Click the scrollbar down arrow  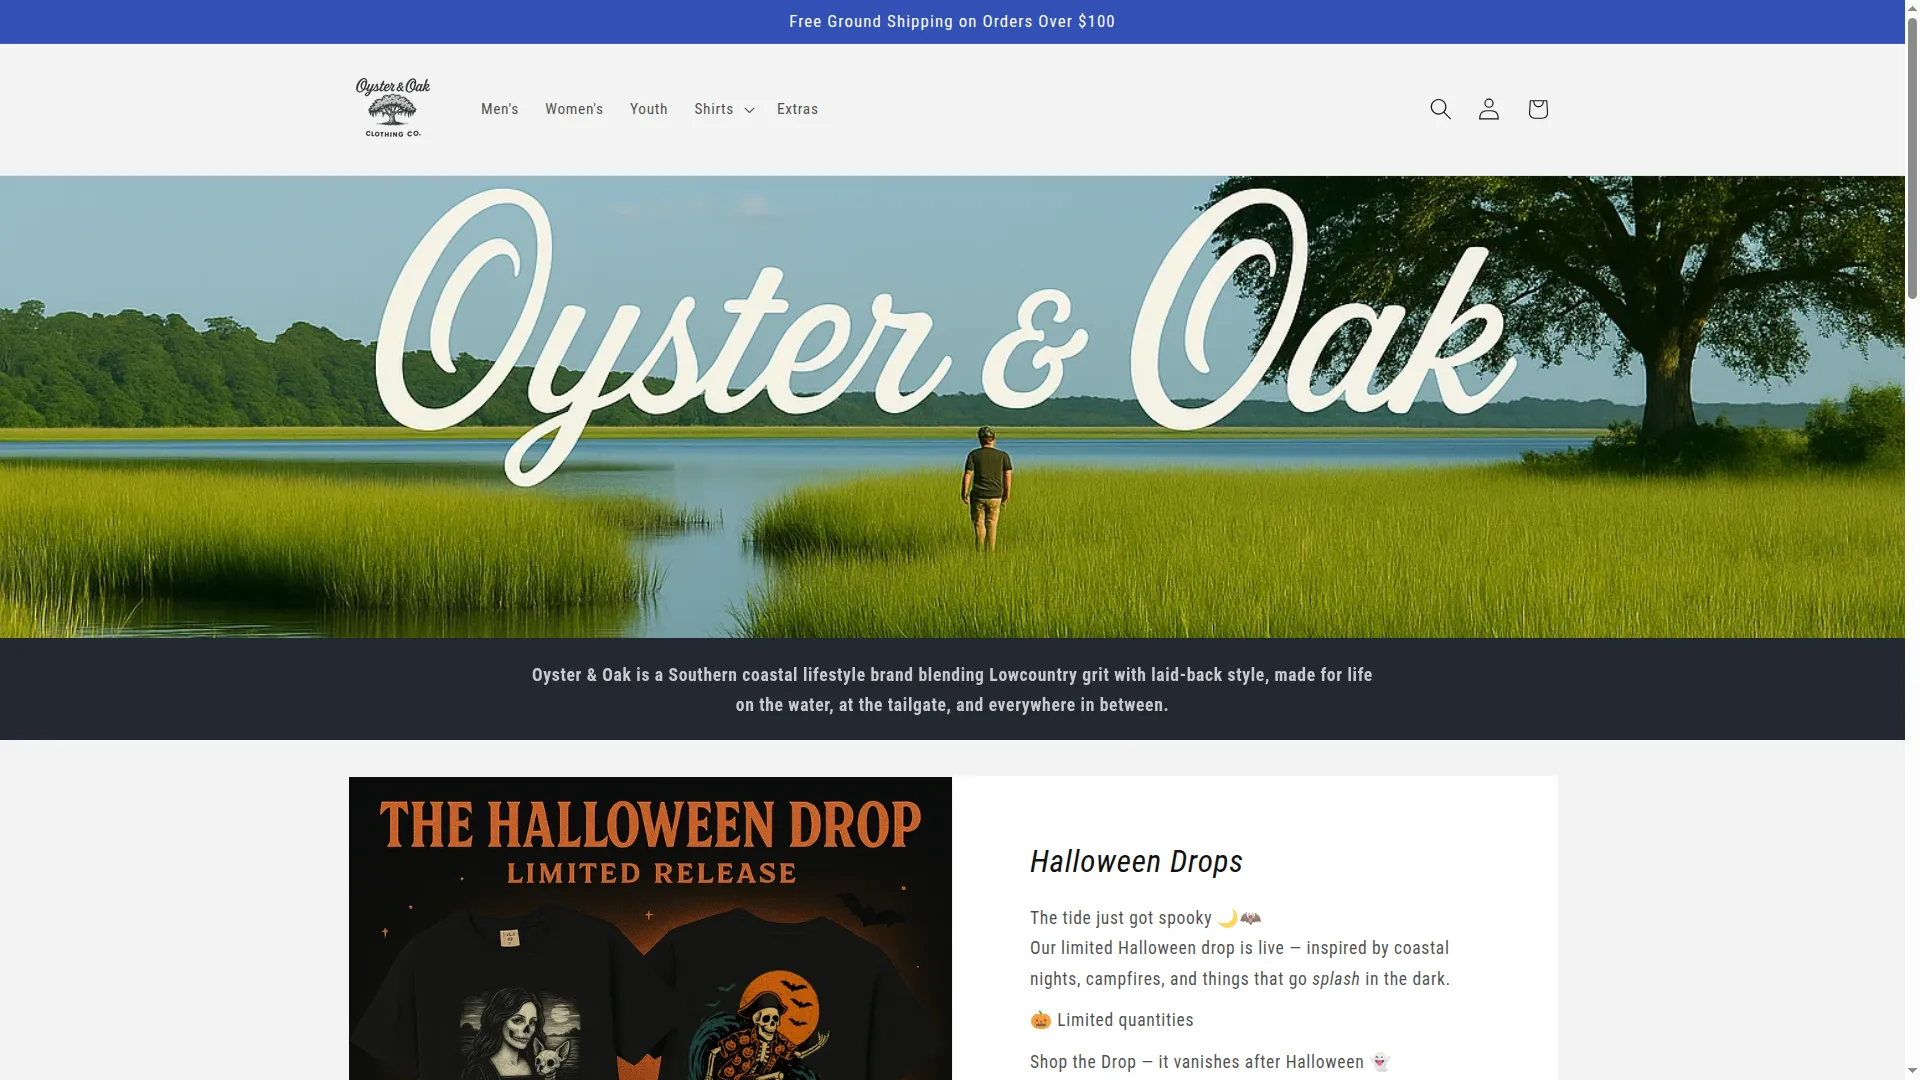(1912, 1072)
